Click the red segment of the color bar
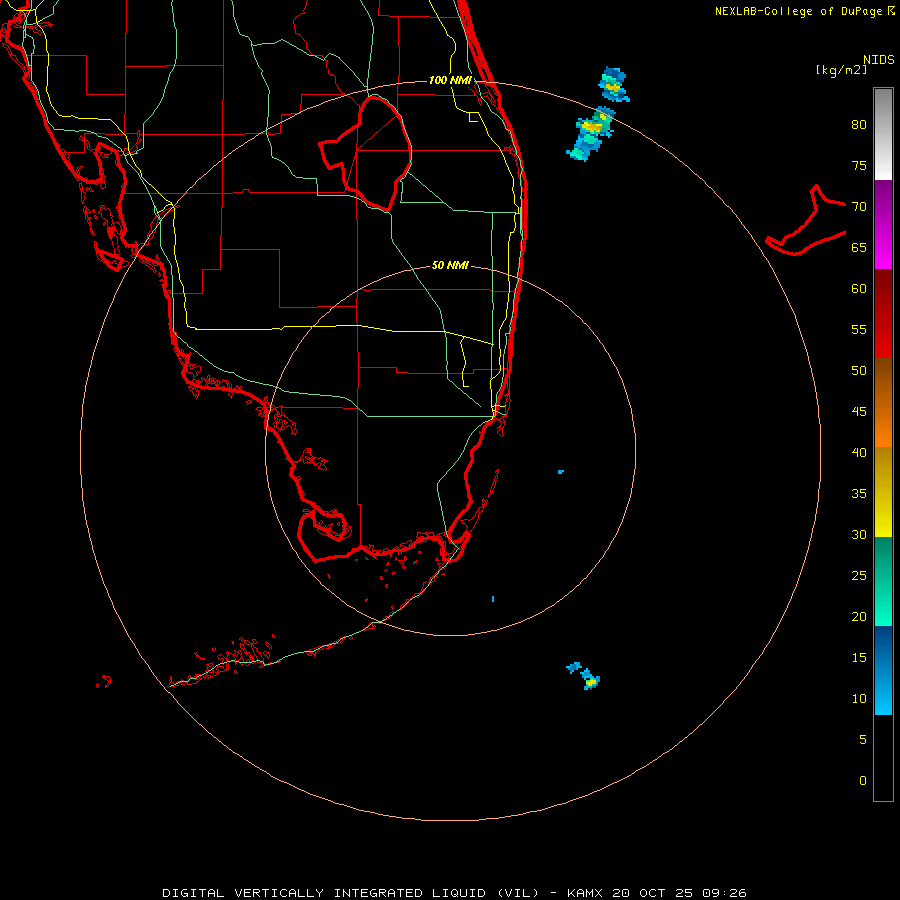Viewport: 900px width, 900px height. click(883, 313)
